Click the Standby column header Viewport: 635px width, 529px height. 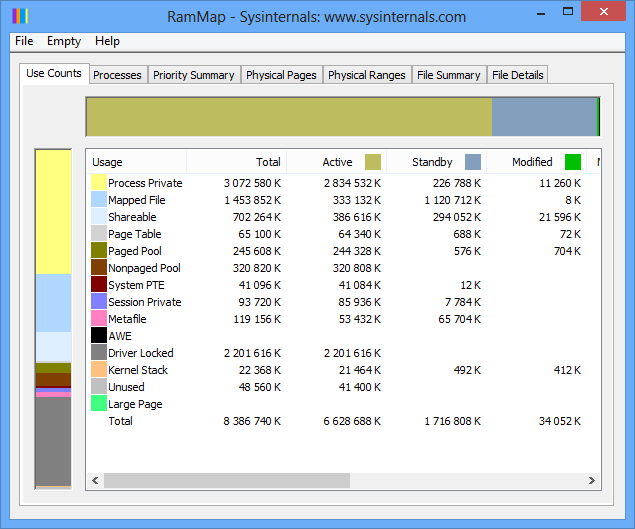(437, 162)
